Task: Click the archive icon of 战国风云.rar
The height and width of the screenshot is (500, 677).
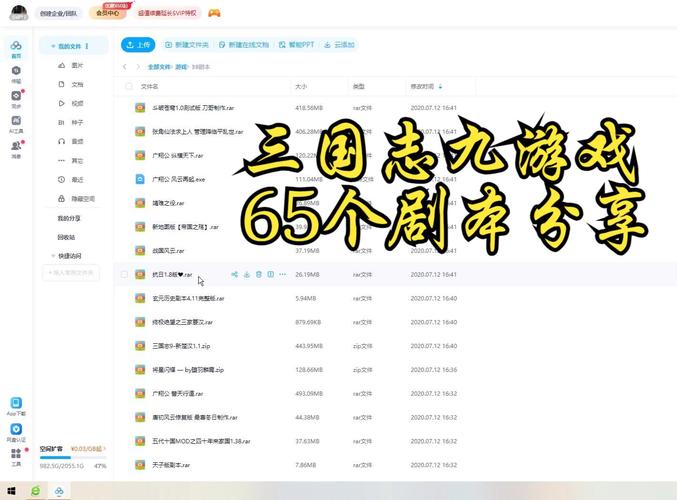Action: click(140, 250)
